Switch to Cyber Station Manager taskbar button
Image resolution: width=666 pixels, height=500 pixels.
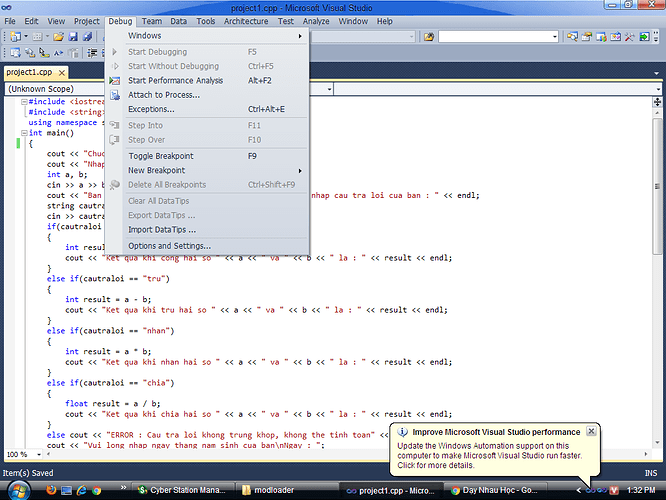pyautogui.click(x=184, y=490)
